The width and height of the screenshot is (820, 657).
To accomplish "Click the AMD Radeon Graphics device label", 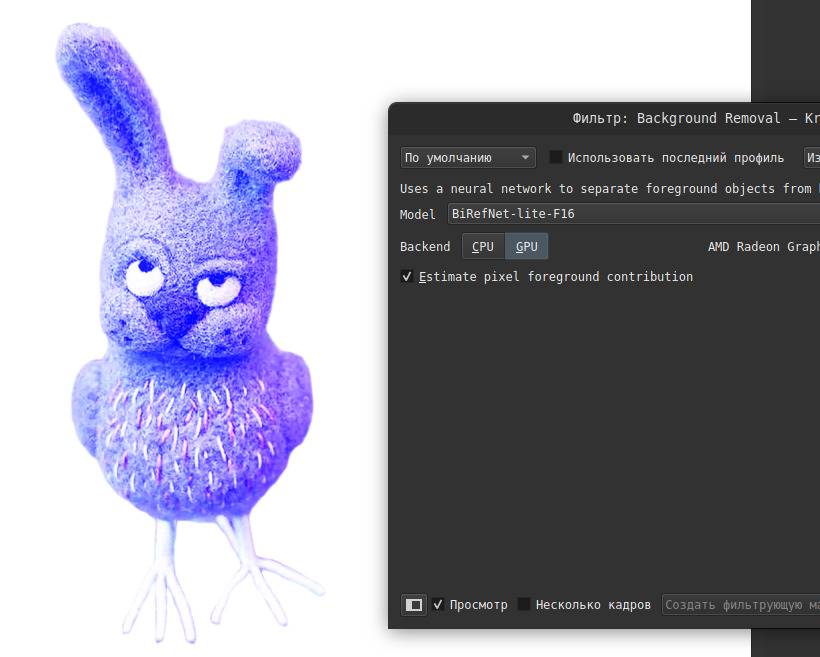I will [x=764, y=247].
